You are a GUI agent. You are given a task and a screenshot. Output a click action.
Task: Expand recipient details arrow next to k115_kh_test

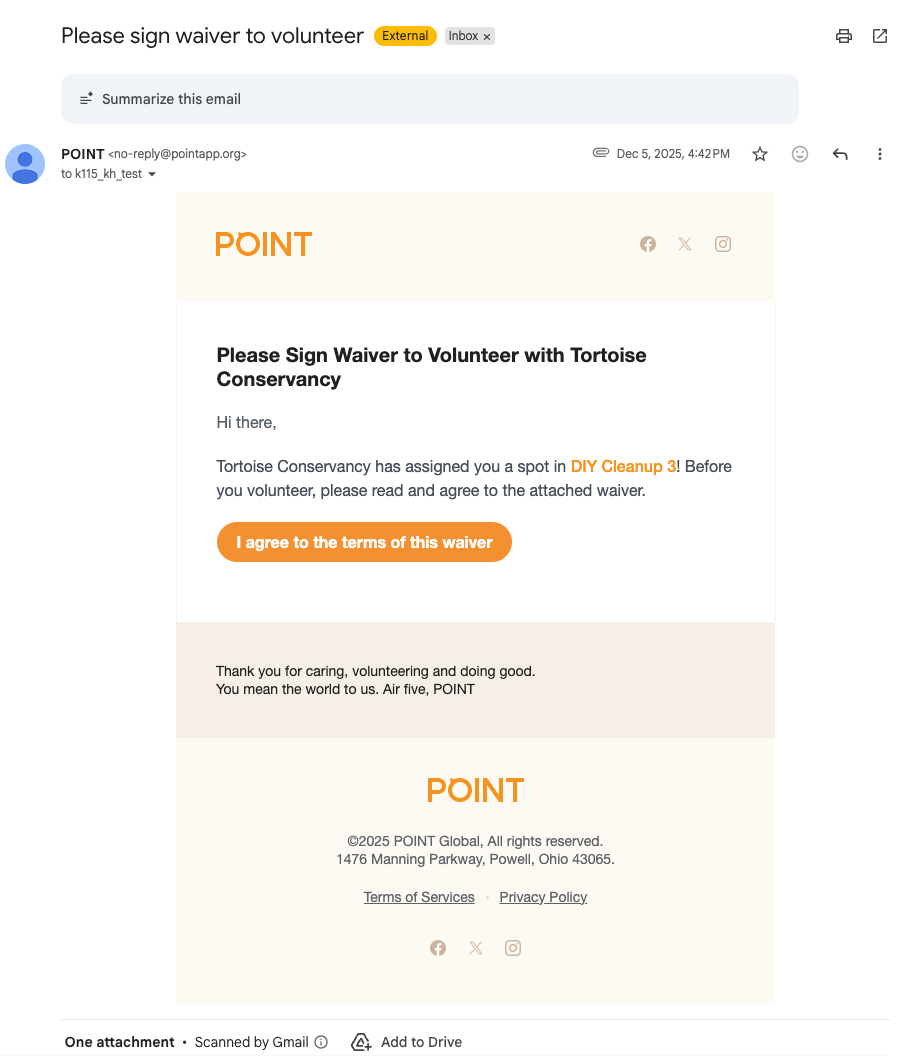[x=152, y=174]
